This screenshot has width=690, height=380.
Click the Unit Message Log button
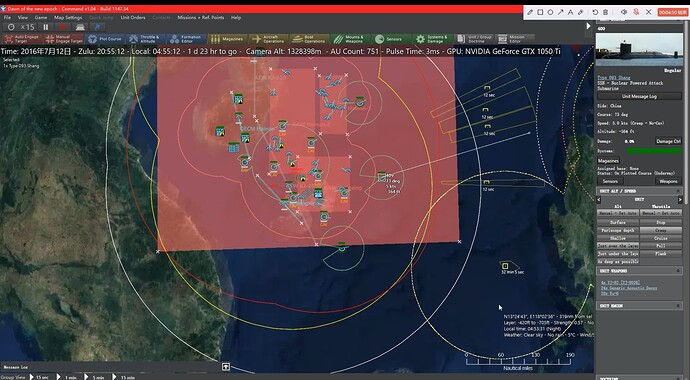(639, 96)
